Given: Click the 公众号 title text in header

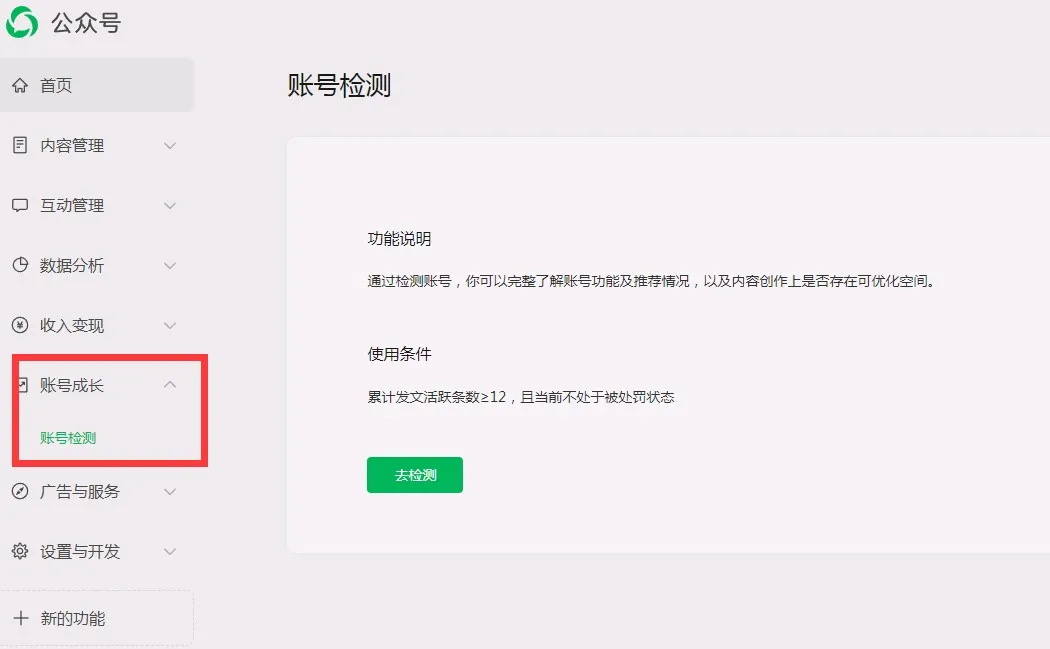Looking at the screenshot, I should pos(86,23).
